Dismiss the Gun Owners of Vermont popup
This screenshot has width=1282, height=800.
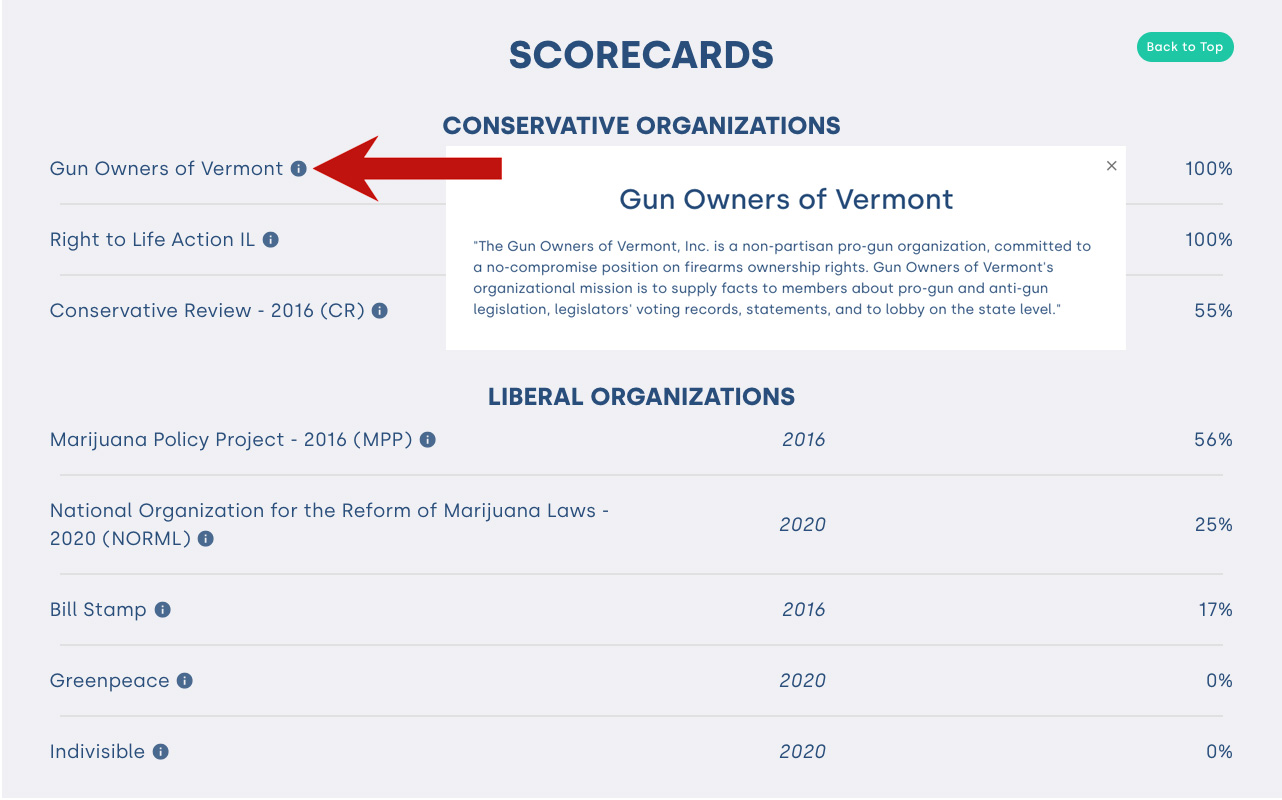[x=1111, y=166]
